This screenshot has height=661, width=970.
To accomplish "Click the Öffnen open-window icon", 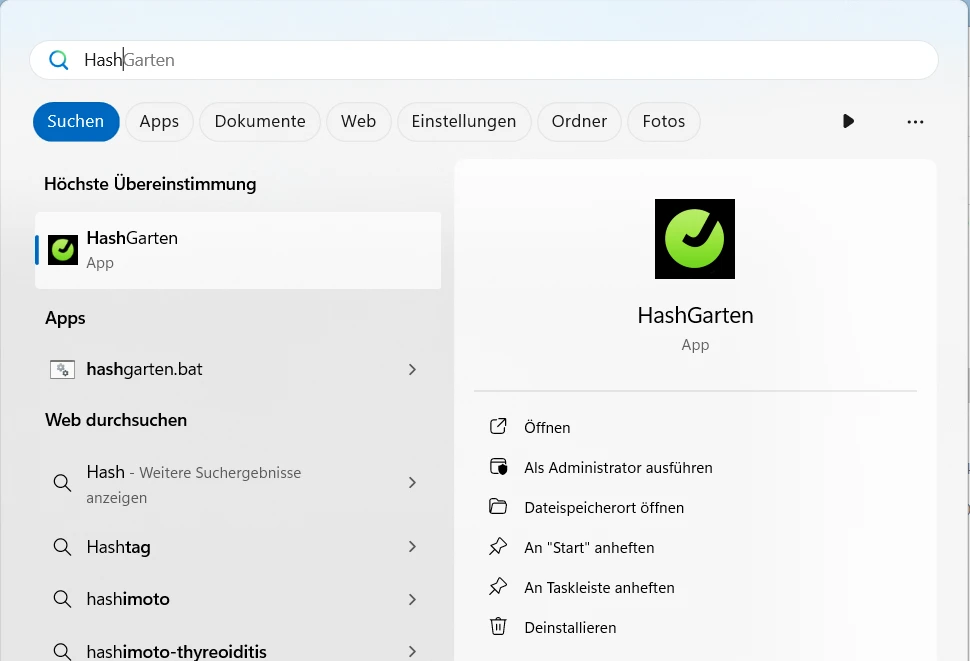I will (x=498, y=427).
